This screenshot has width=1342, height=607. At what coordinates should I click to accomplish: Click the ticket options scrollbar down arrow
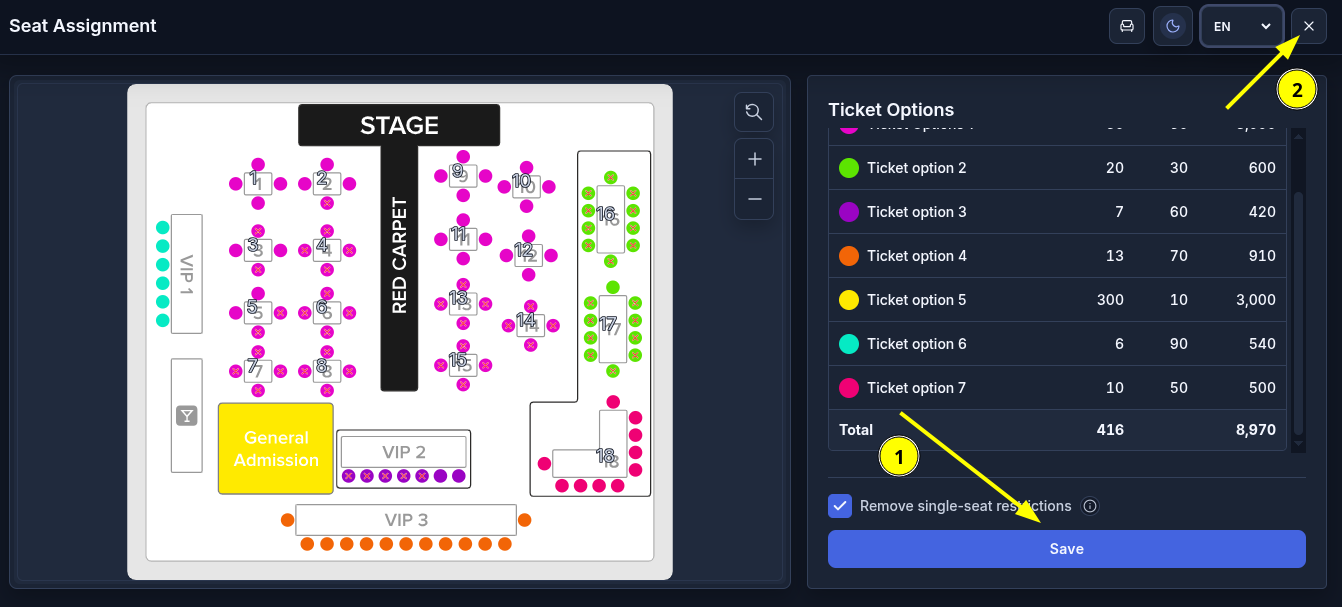1298,444
